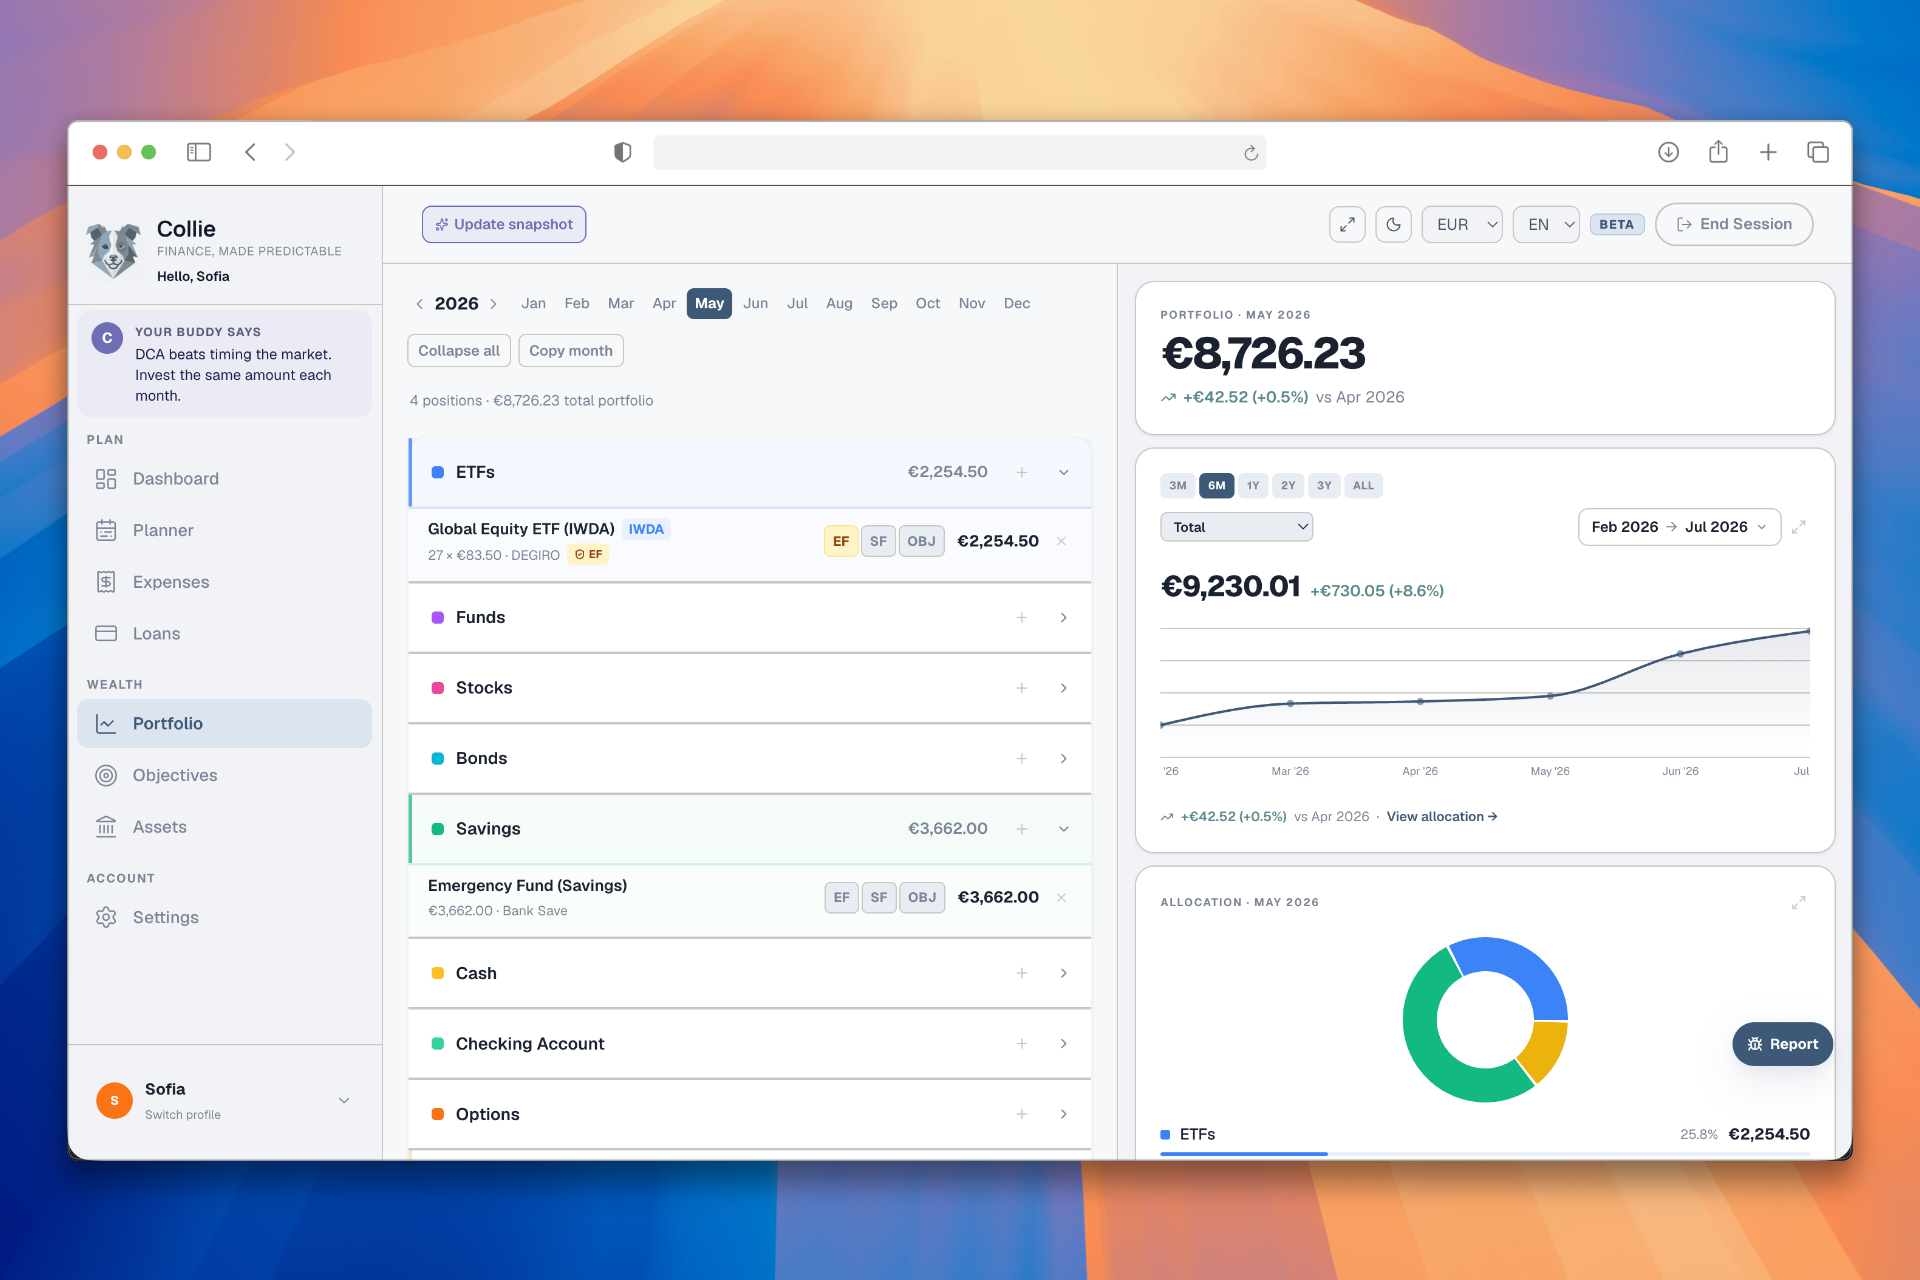Click the browser forward arrow
Viewport: 1920px width, 1280px height.
point(290,152)
